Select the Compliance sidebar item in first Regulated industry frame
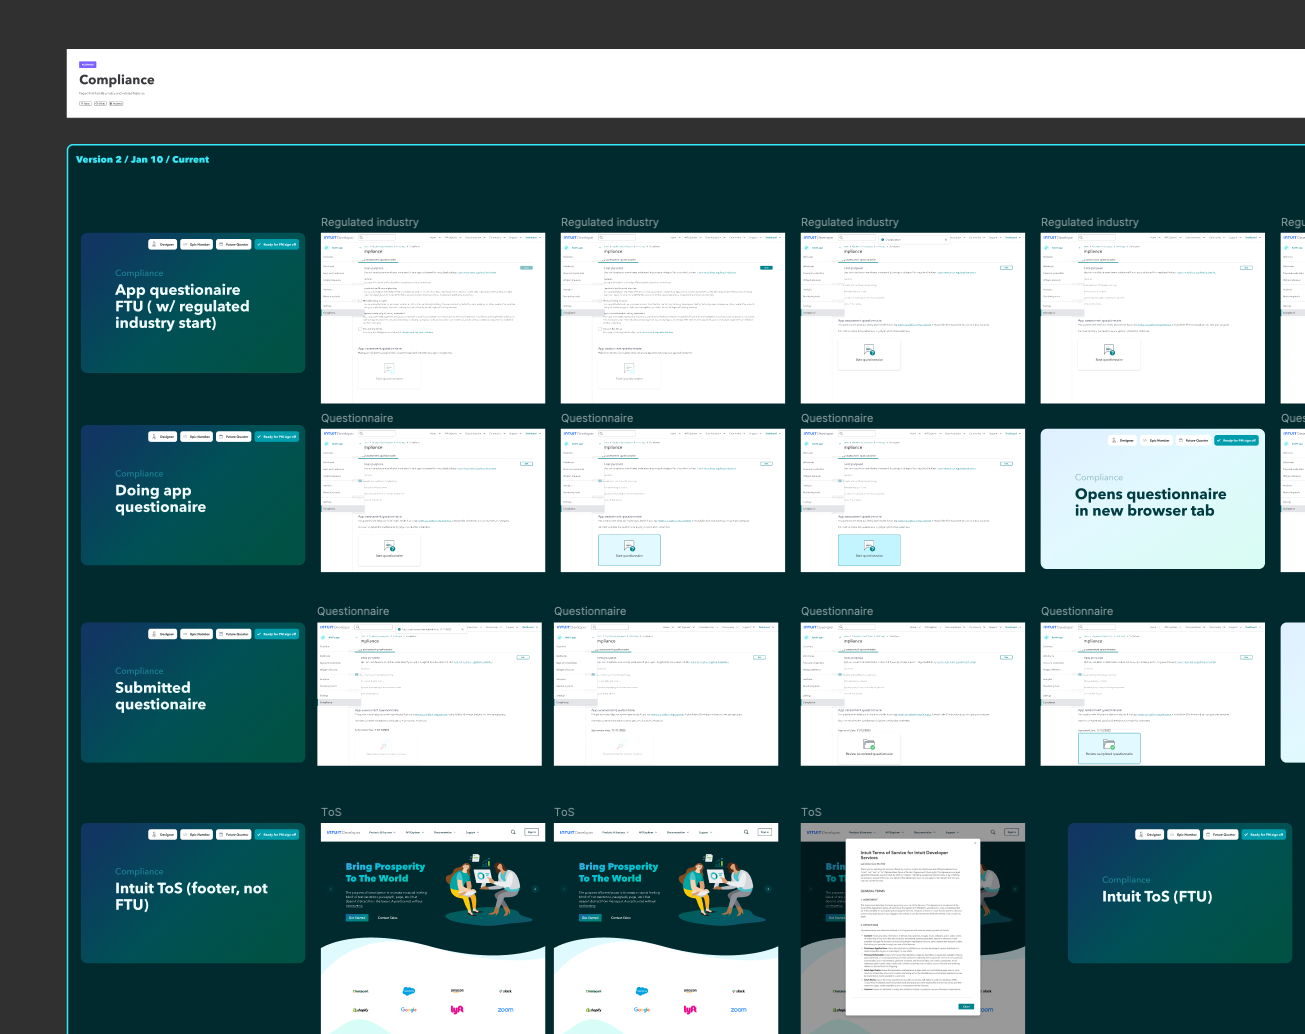Viewport: 1305px width, 1034px height. [x=329, y=313]
